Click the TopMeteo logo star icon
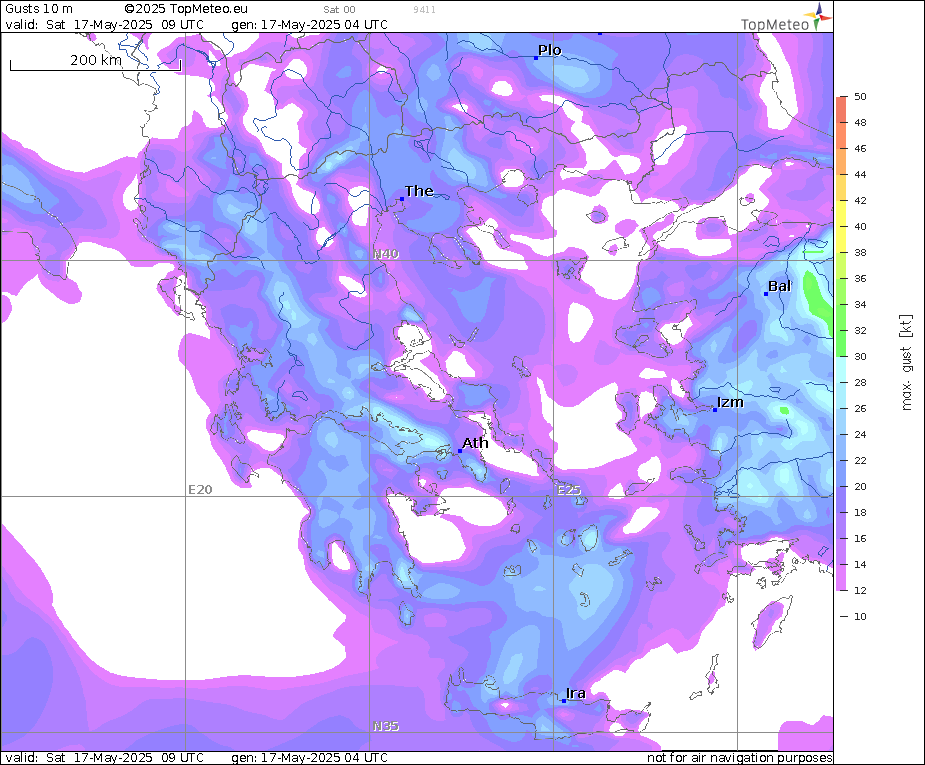925x765 pixels. pyautogui.click(x=818, y=16)
